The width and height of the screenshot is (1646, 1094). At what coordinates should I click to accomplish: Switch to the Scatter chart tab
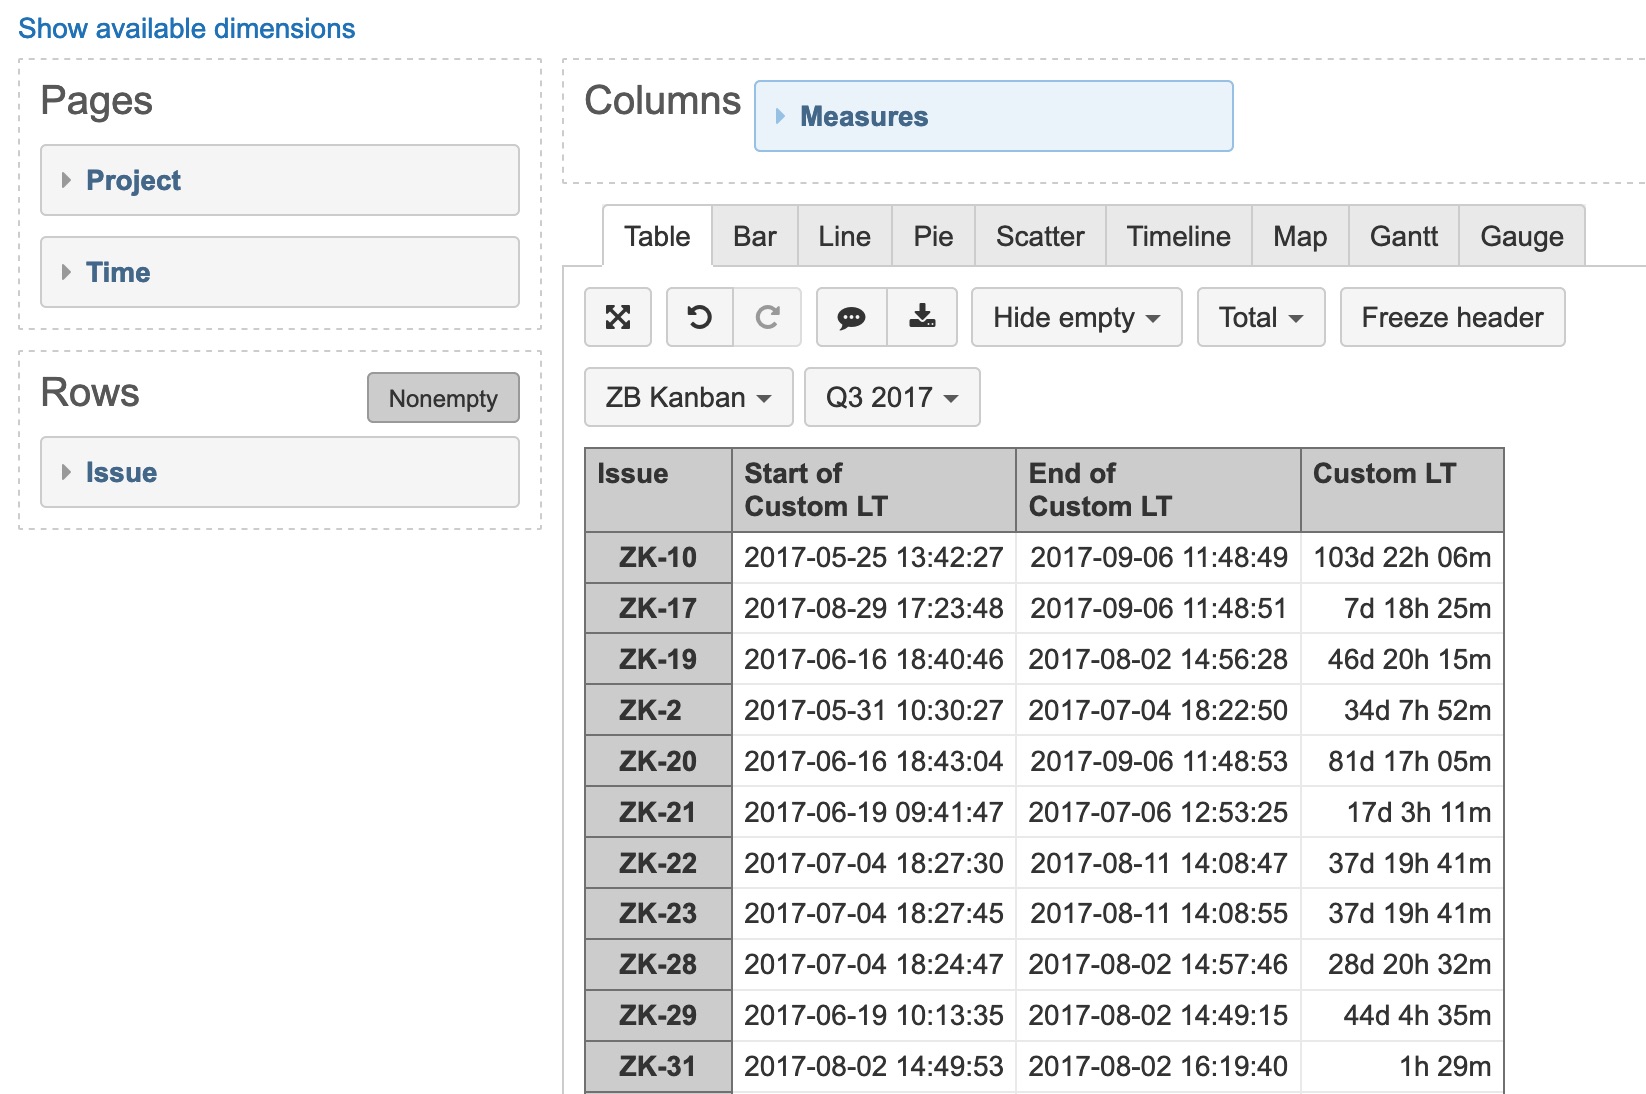click(1040, 236)
